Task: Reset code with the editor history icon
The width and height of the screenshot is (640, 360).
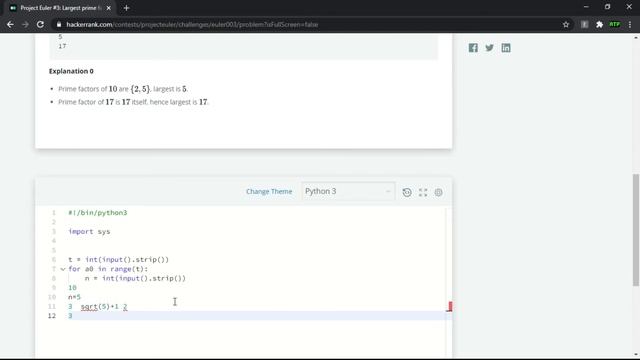Action: (x=407, y=192)
